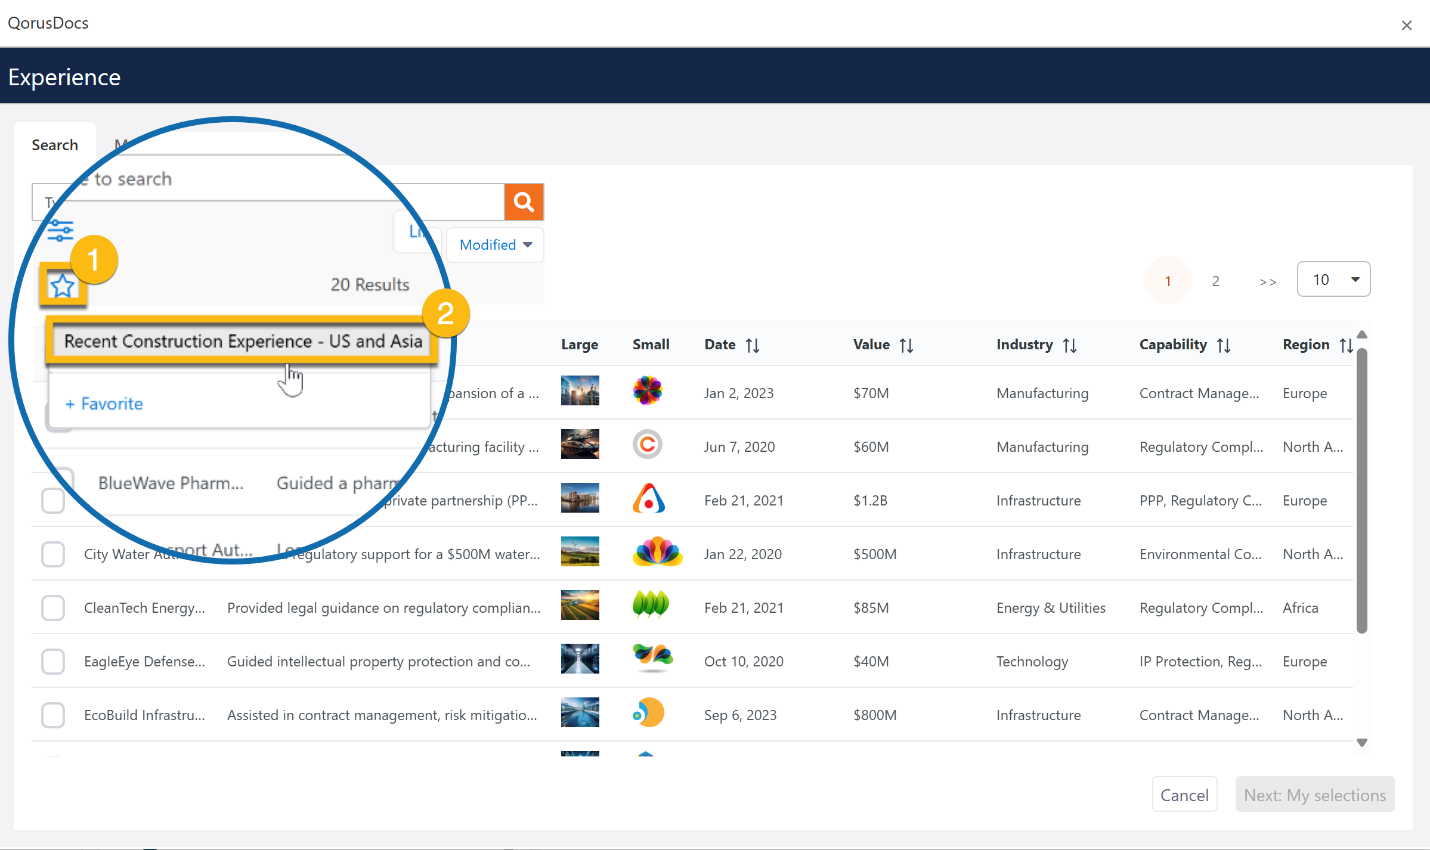Check the EagleEye Defense row checkbox
Screen dimensions: 1430x850
tap(53, 661)
